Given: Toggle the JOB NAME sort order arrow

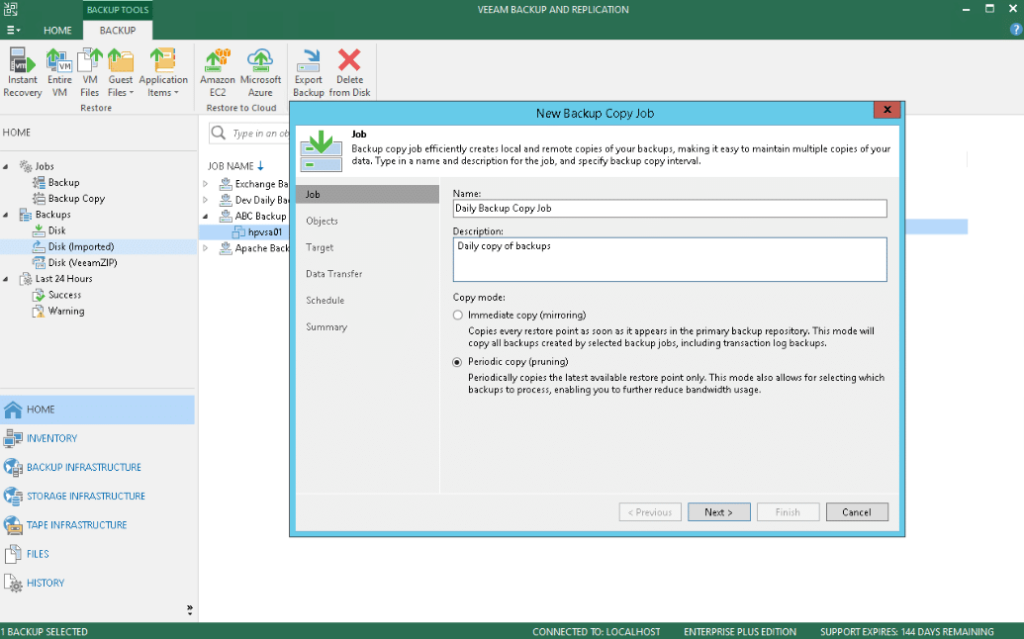Looking at the screenshot, I should click(x=259, y=166).
